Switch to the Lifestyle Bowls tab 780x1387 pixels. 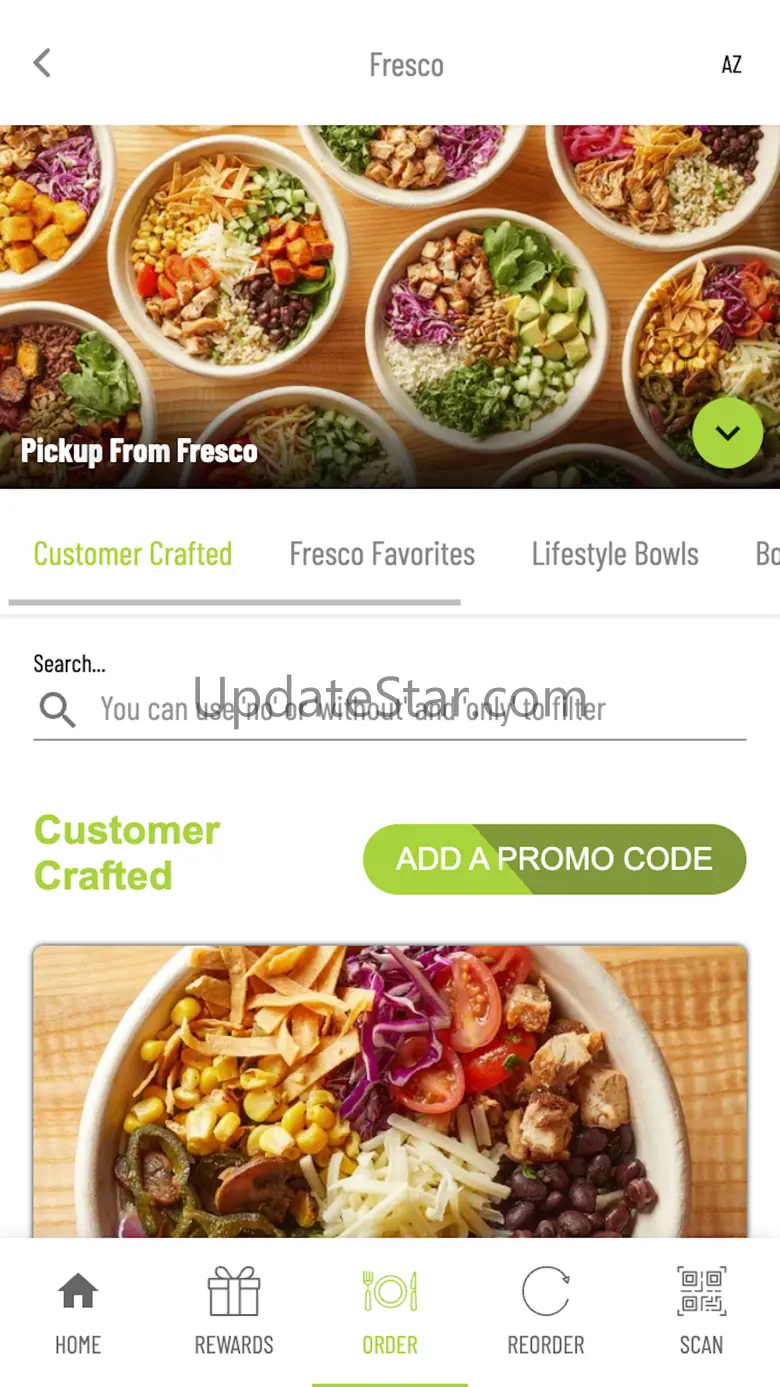(615, 554)
